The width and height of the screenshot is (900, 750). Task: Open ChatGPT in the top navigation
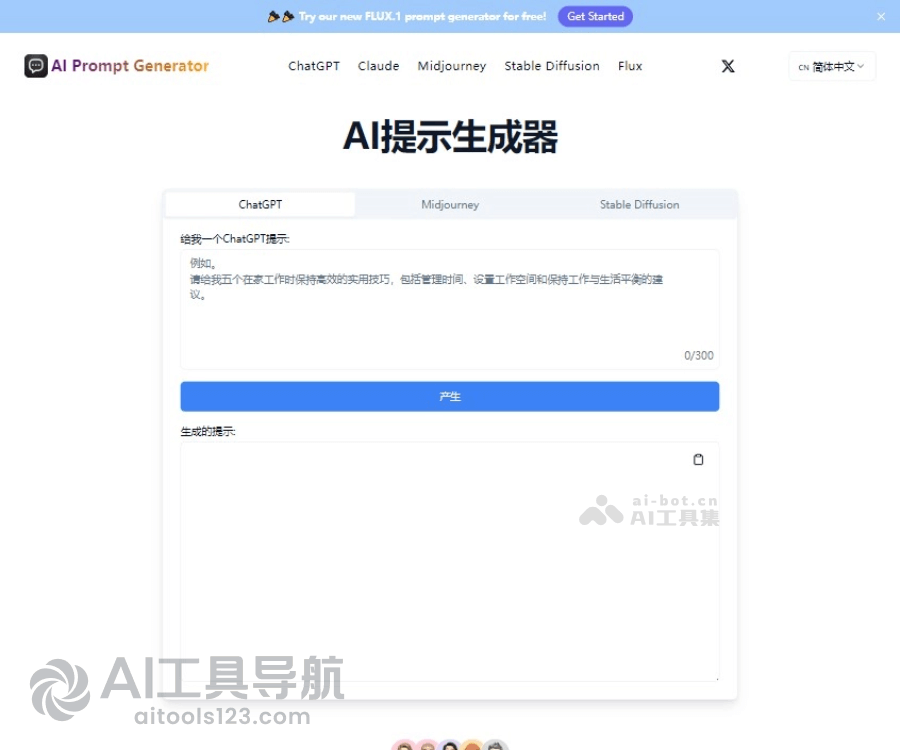314,66
